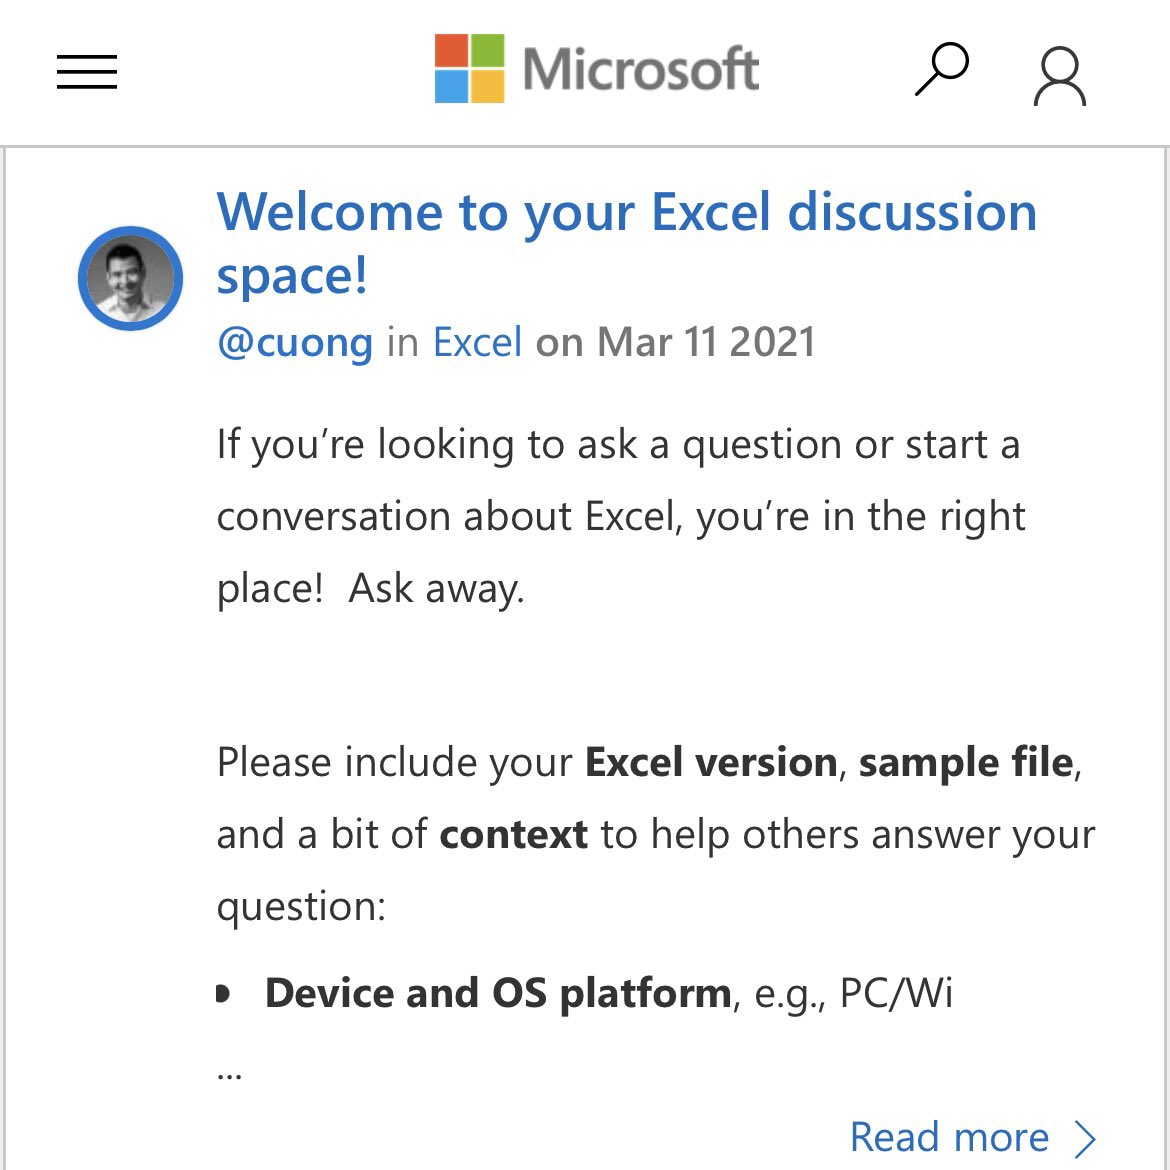Click the Read more link
Image resolution: width=1170 pixels, height=1170 pixels.
[x=950, y=1137]
